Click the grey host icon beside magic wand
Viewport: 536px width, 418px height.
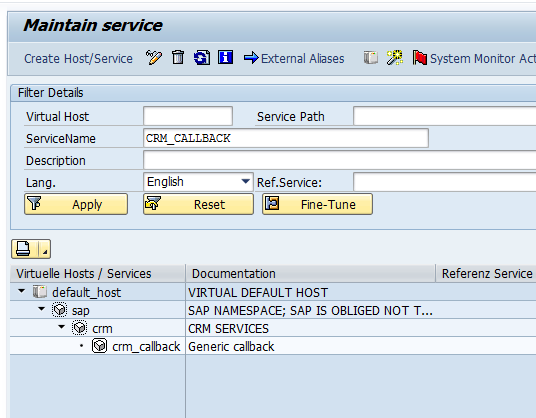tap(371, 58)
